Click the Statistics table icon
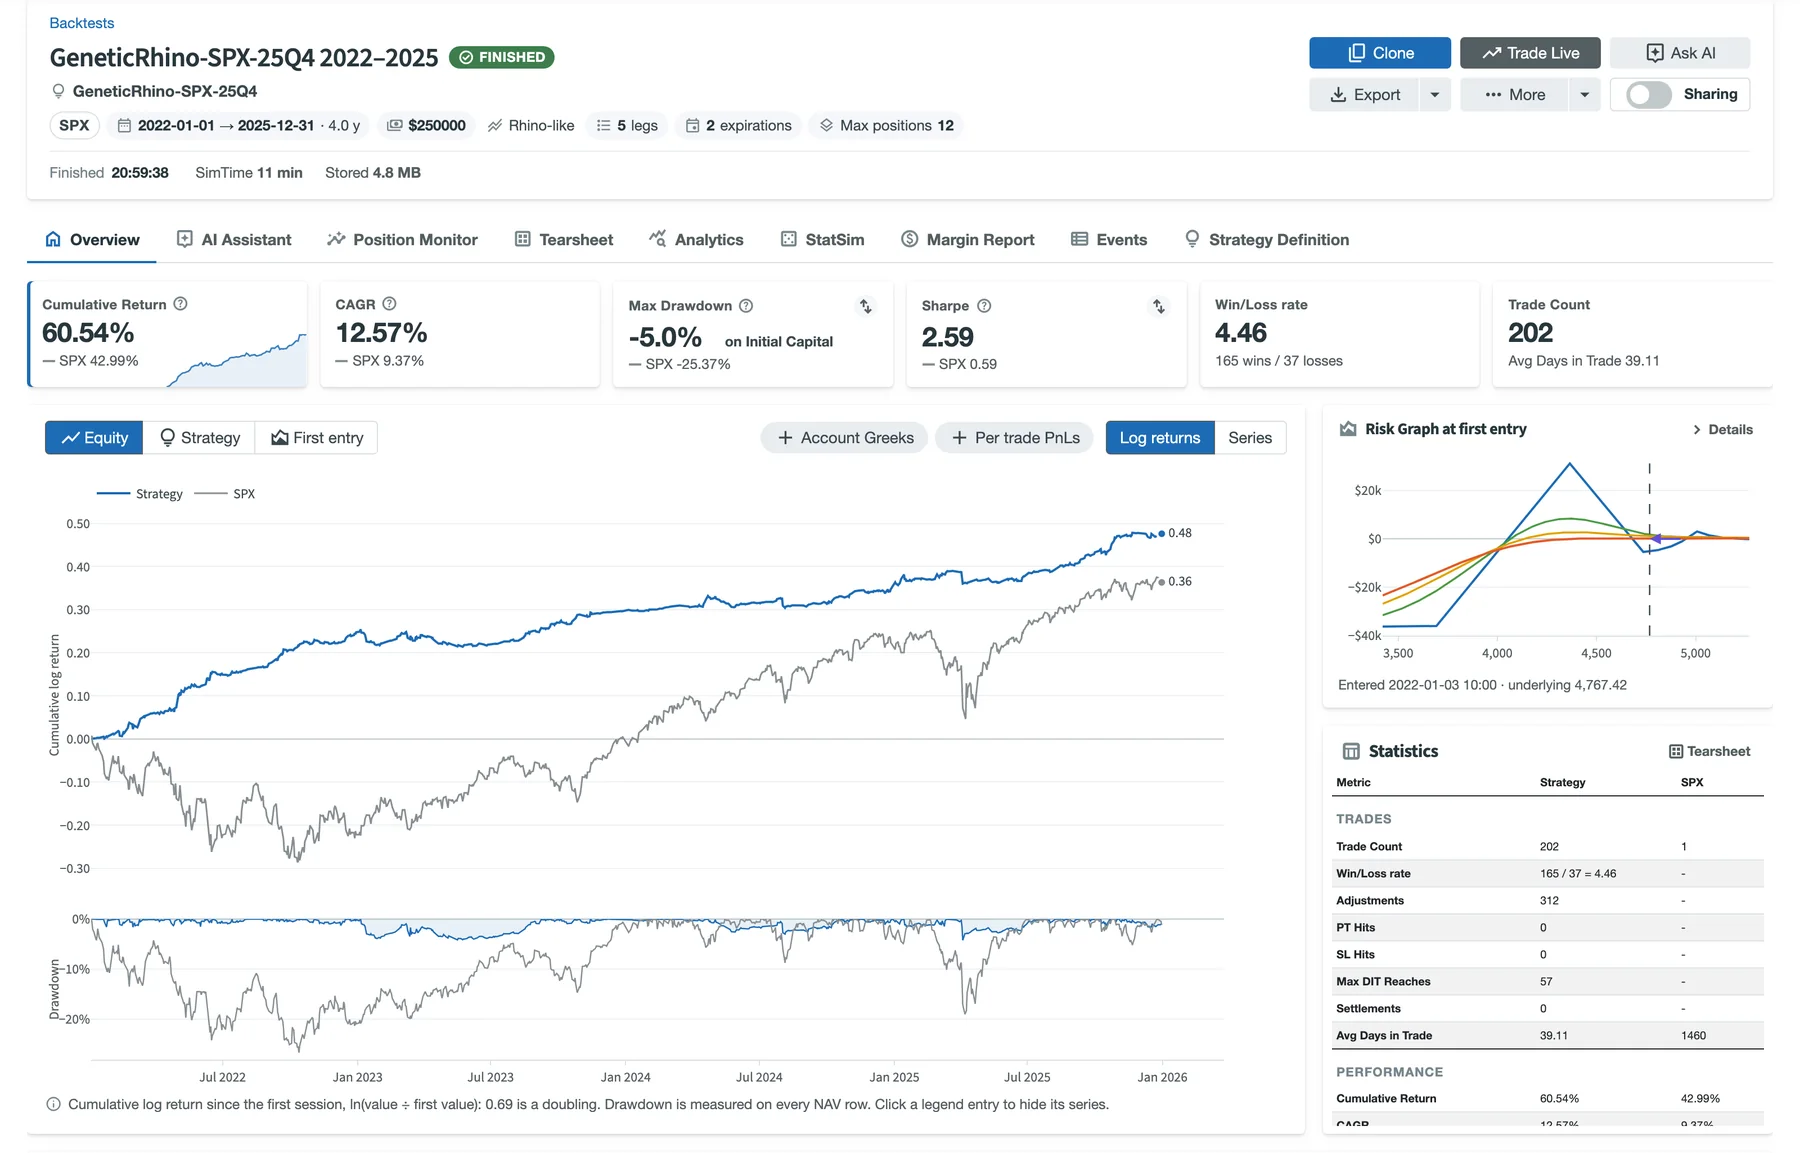This screenshot has width=1800, height=1153. [1351, 751]
